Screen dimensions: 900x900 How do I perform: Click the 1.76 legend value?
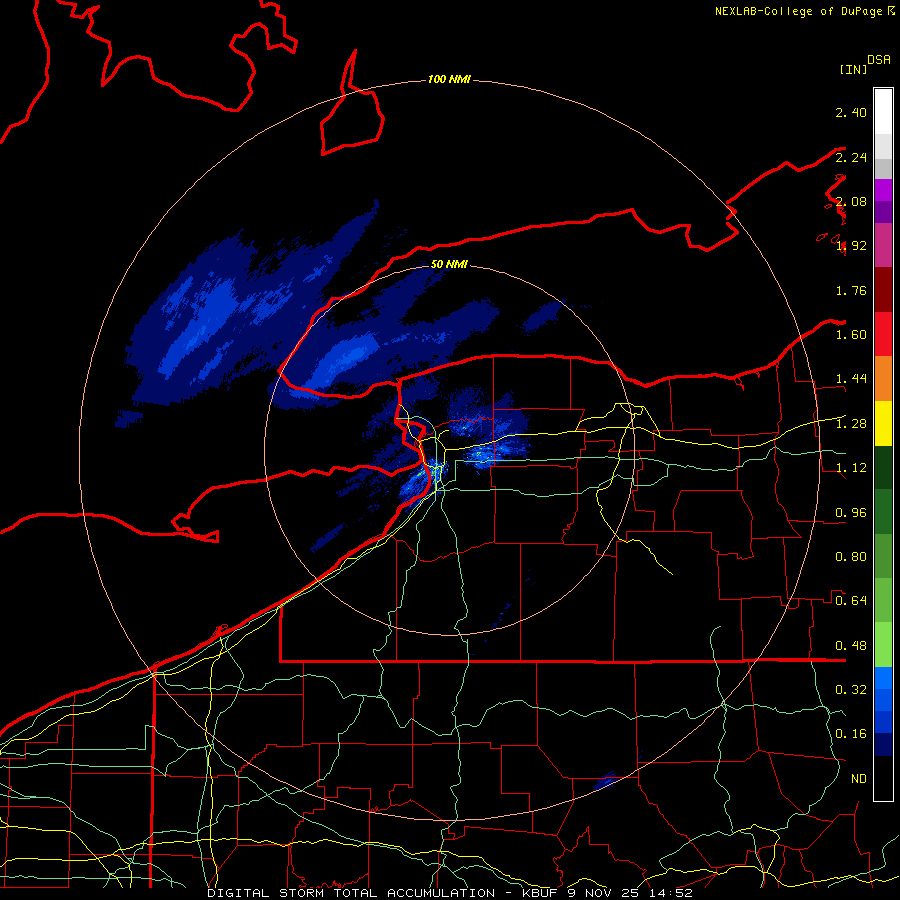pos(851,290)
